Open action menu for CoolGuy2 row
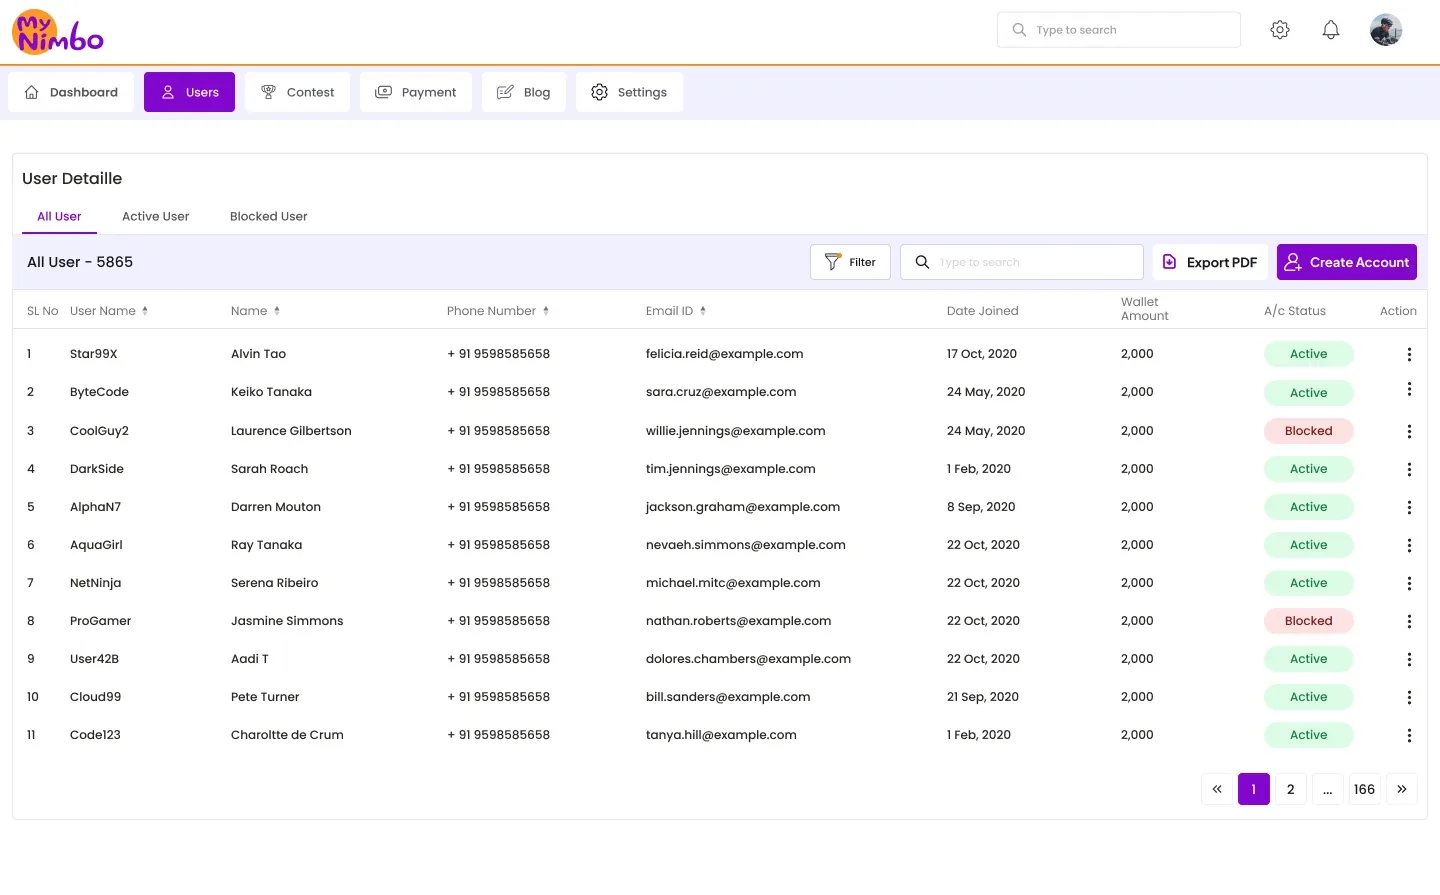 point(1409,431)
